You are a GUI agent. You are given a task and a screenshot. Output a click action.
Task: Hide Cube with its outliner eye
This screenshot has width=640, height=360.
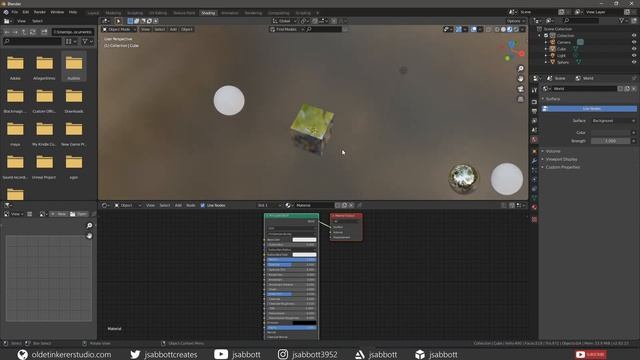[x=634, y=49]
